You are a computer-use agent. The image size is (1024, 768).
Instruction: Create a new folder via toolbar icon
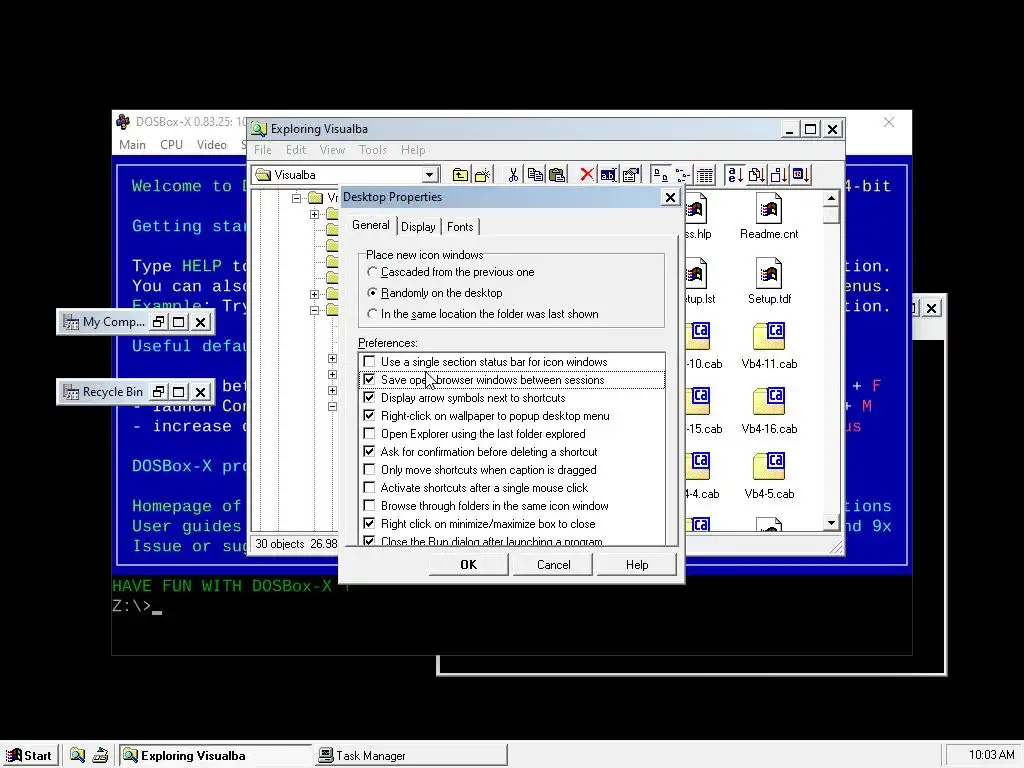pos(483,175)
